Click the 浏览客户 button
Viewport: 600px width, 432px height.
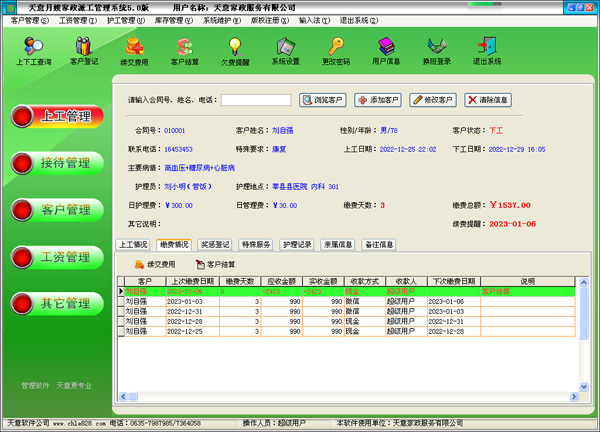pyautogui.click(x=322, y=100)
